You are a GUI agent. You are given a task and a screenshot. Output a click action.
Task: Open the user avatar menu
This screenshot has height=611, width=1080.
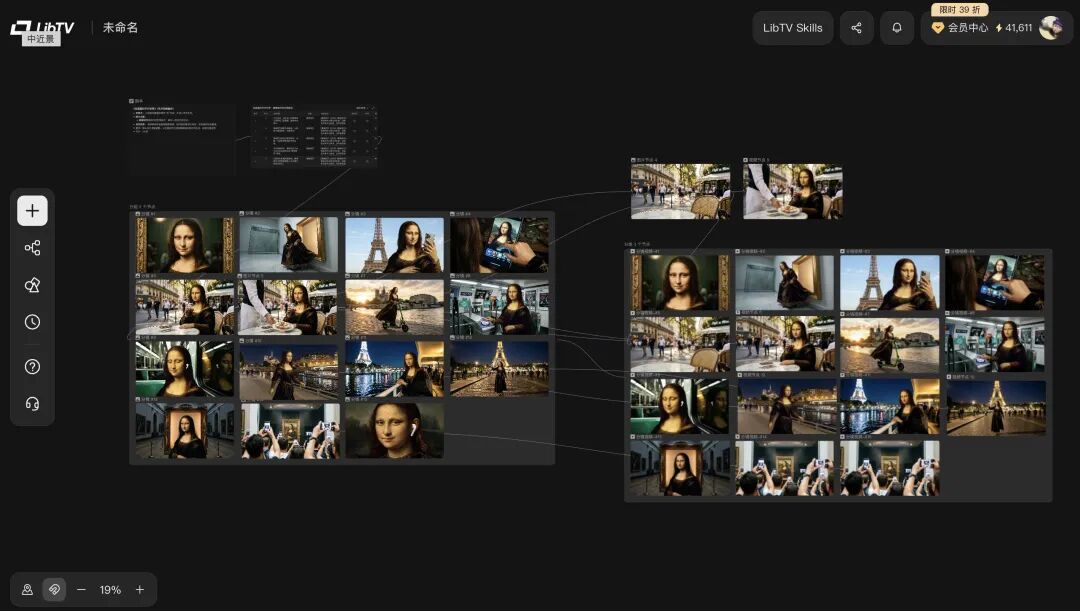pos(1050,28)
